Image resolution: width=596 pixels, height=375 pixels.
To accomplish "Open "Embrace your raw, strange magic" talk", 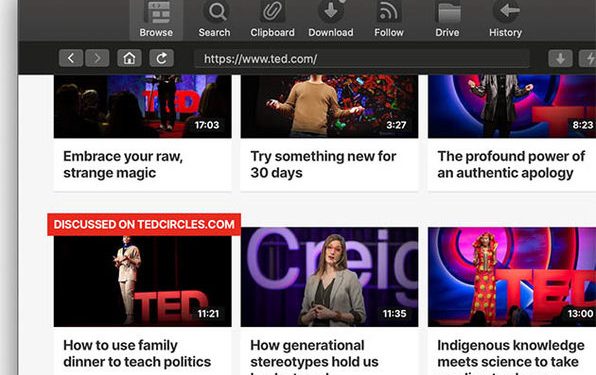I will pyautogui.click(x=123, y=165).
